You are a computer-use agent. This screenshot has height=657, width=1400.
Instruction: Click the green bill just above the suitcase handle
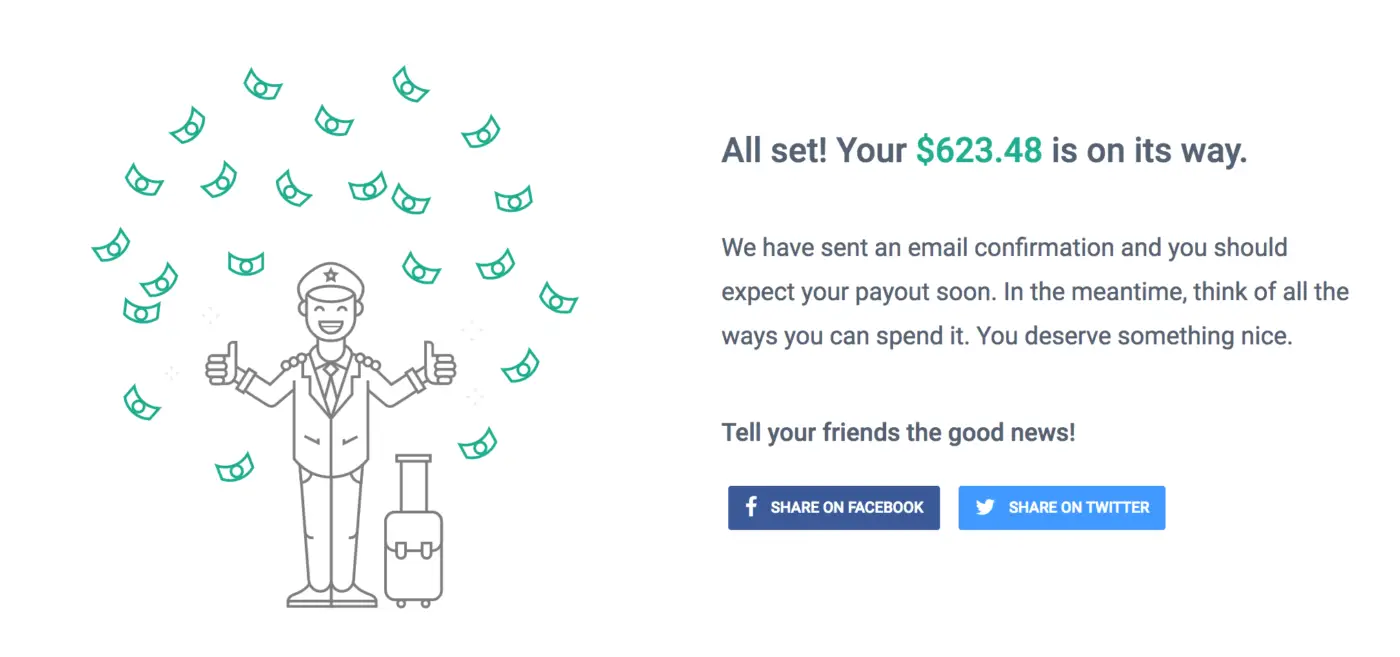click(x=478, y=443)
